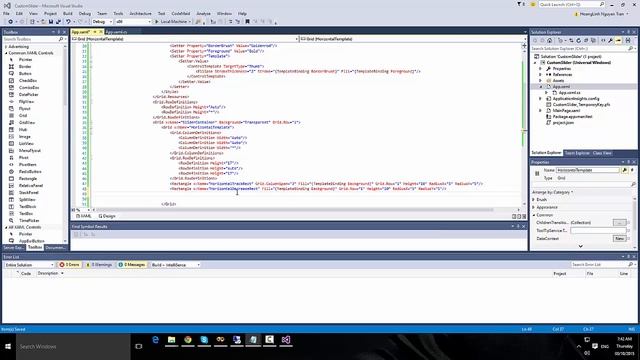Click the wrench icon in Solution Explorer toolbar
The image size is (640, 360).
pyautogui.click(x=610, y=40)
